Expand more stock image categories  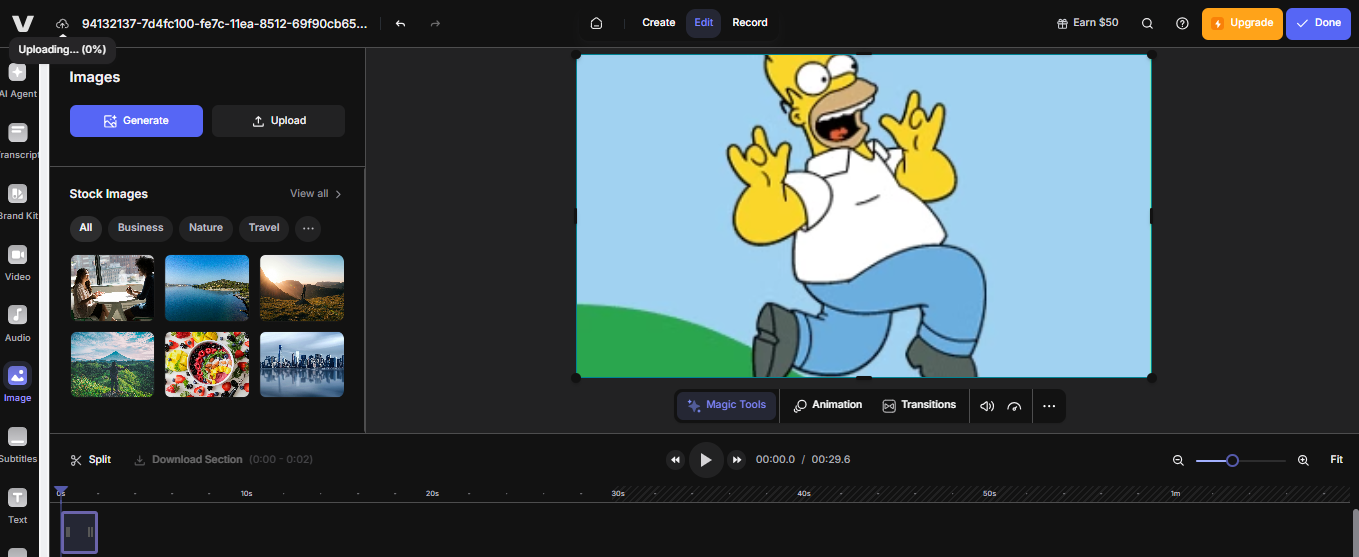[308, 228]
